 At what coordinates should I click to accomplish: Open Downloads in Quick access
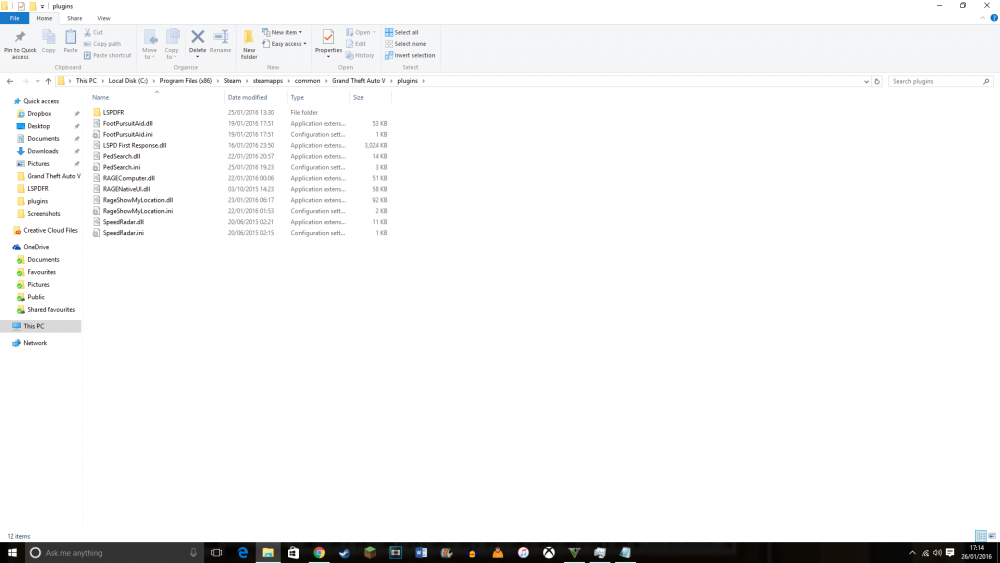pos(43,151)
